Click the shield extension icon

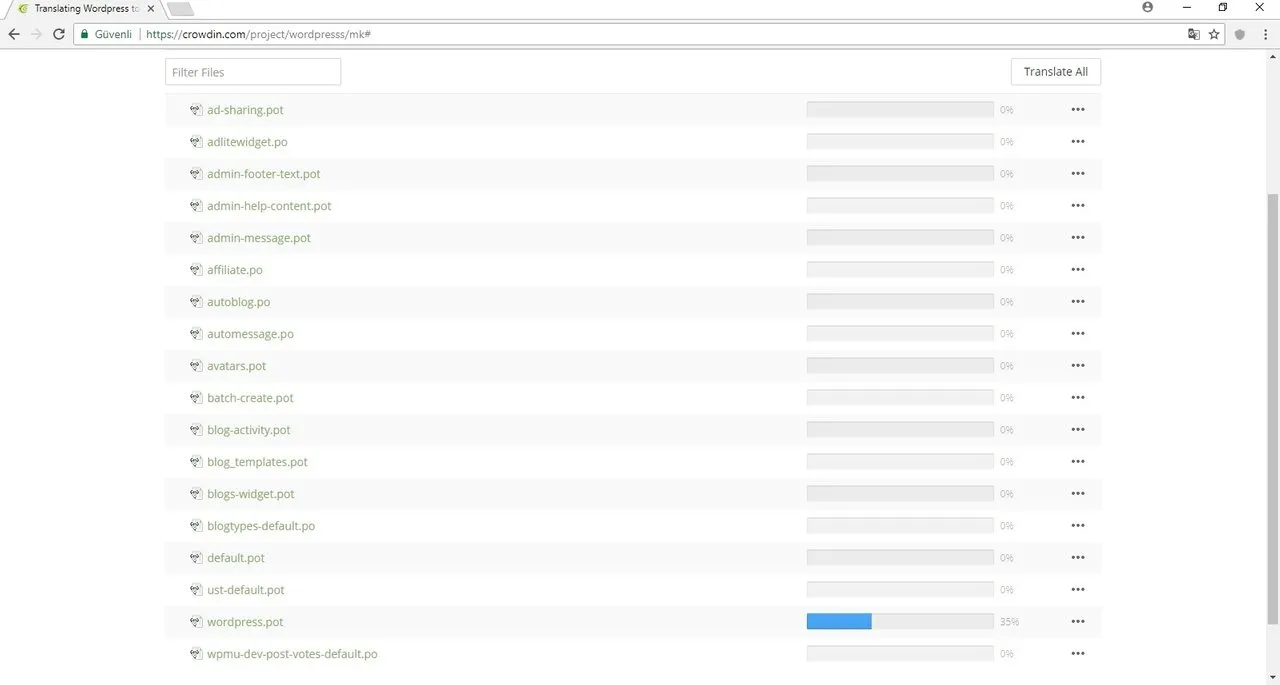click(x=1240, y=34)
